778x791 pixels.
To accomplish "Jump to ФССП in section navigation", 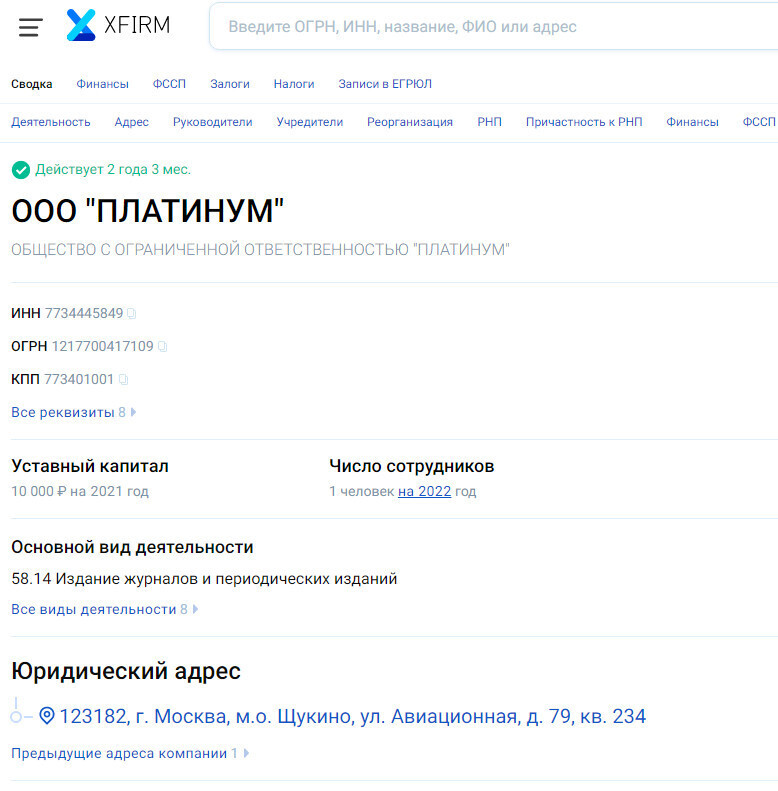I will click(x=759, y=122).
